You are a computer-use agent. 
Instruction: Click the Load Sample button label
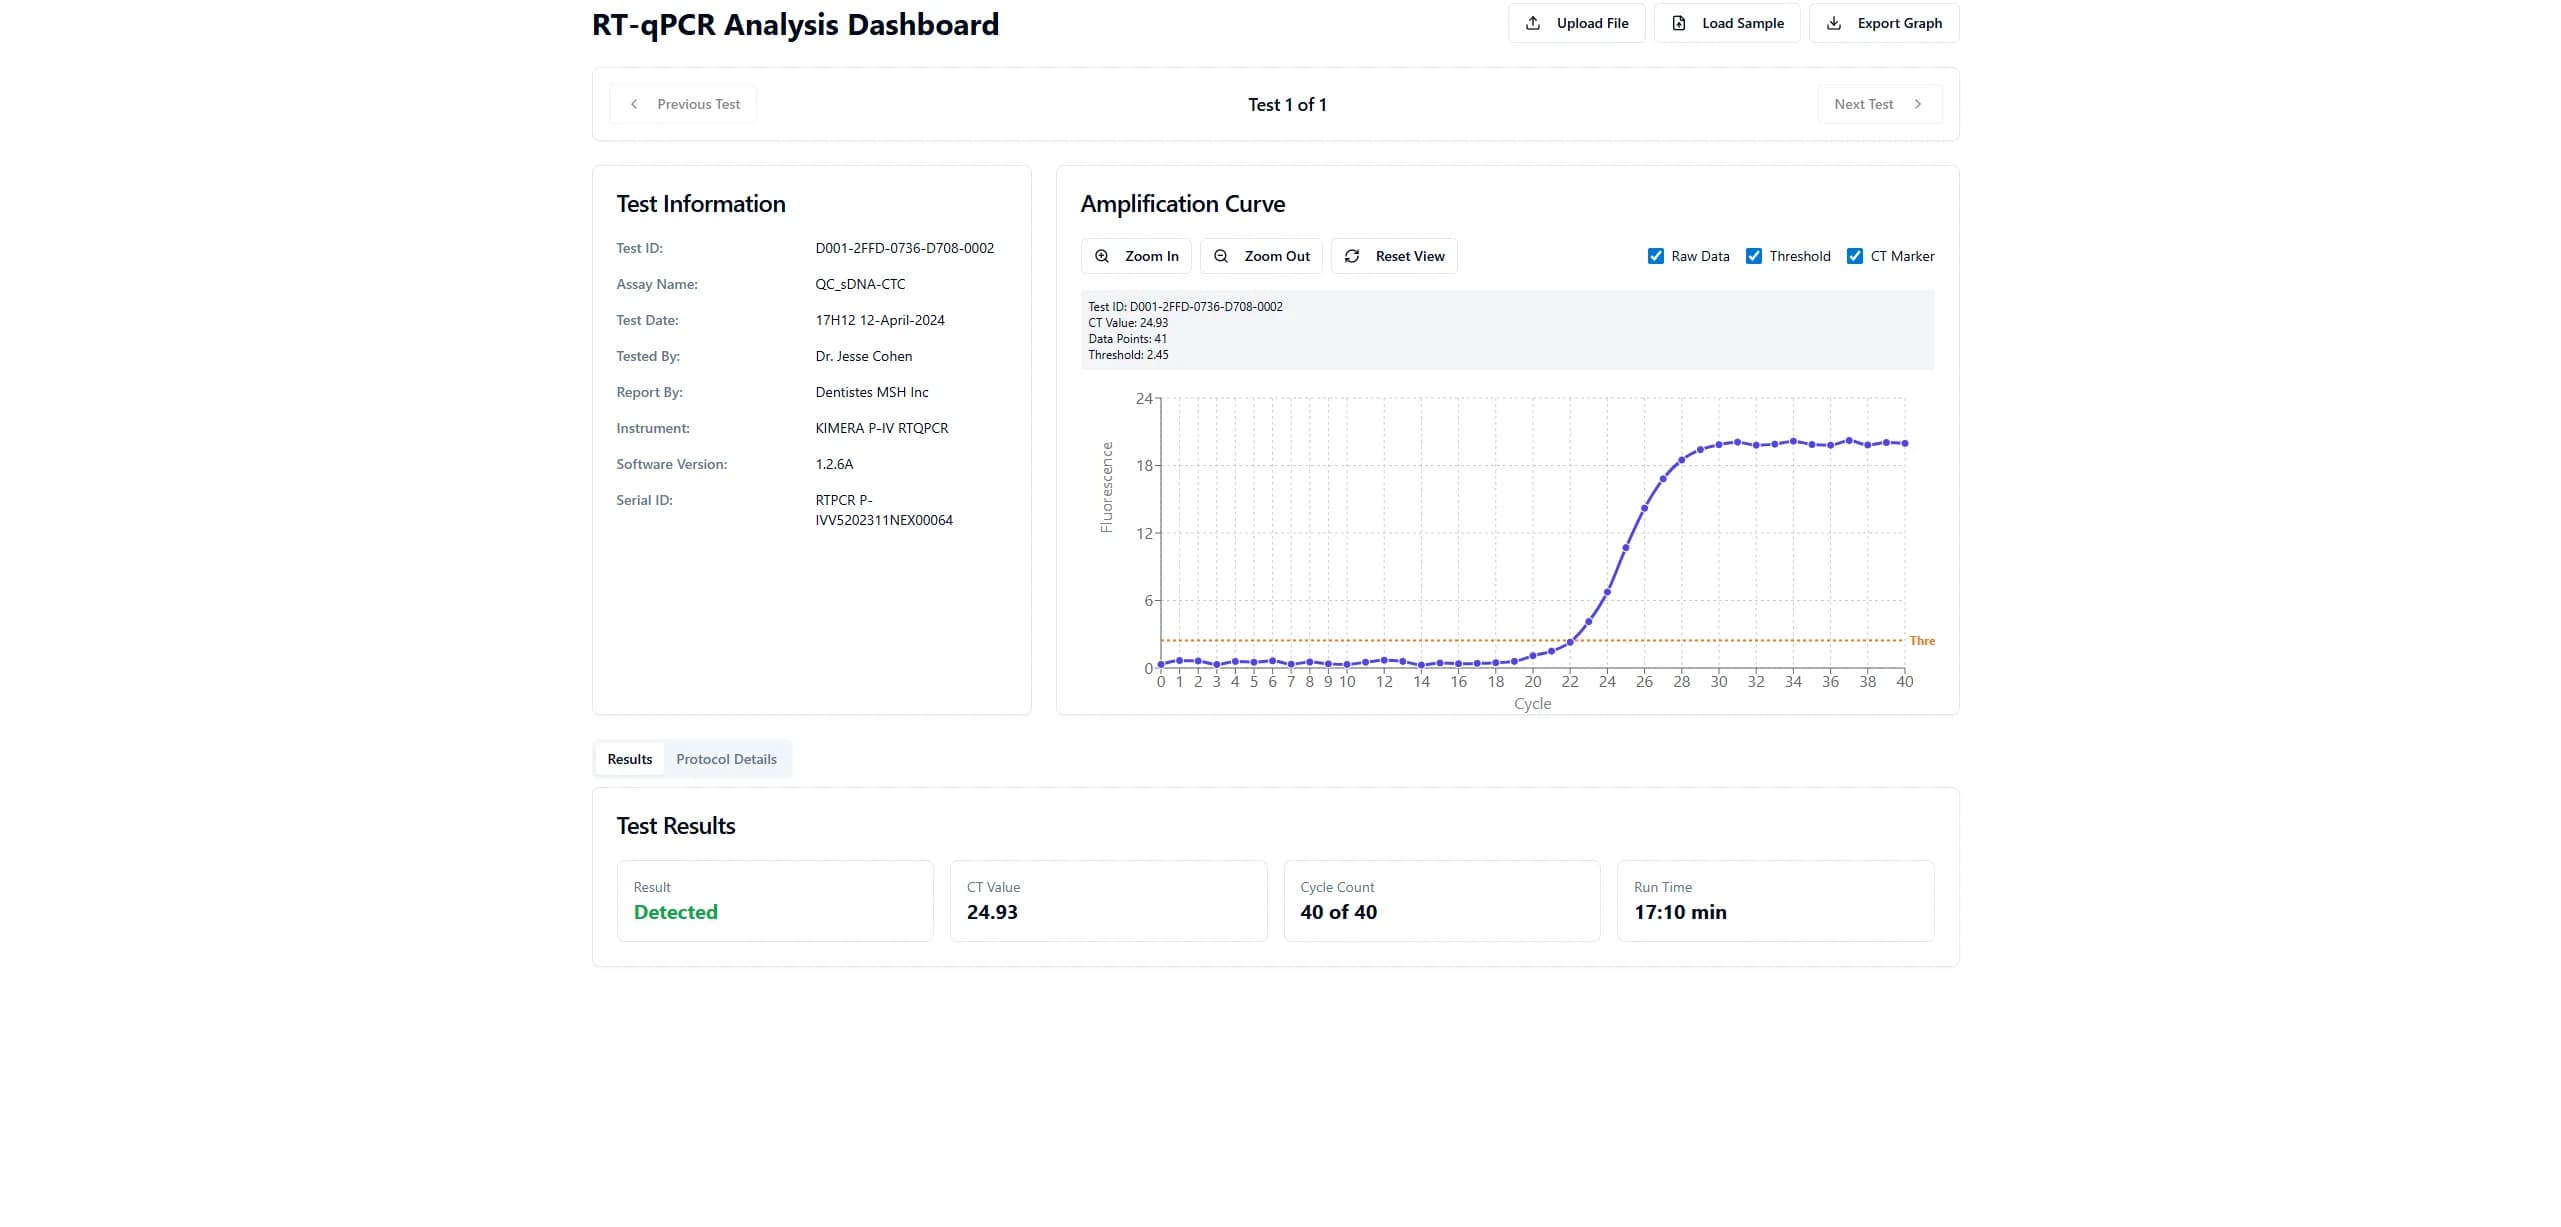pyautogui.click(x=1743, y=23)
